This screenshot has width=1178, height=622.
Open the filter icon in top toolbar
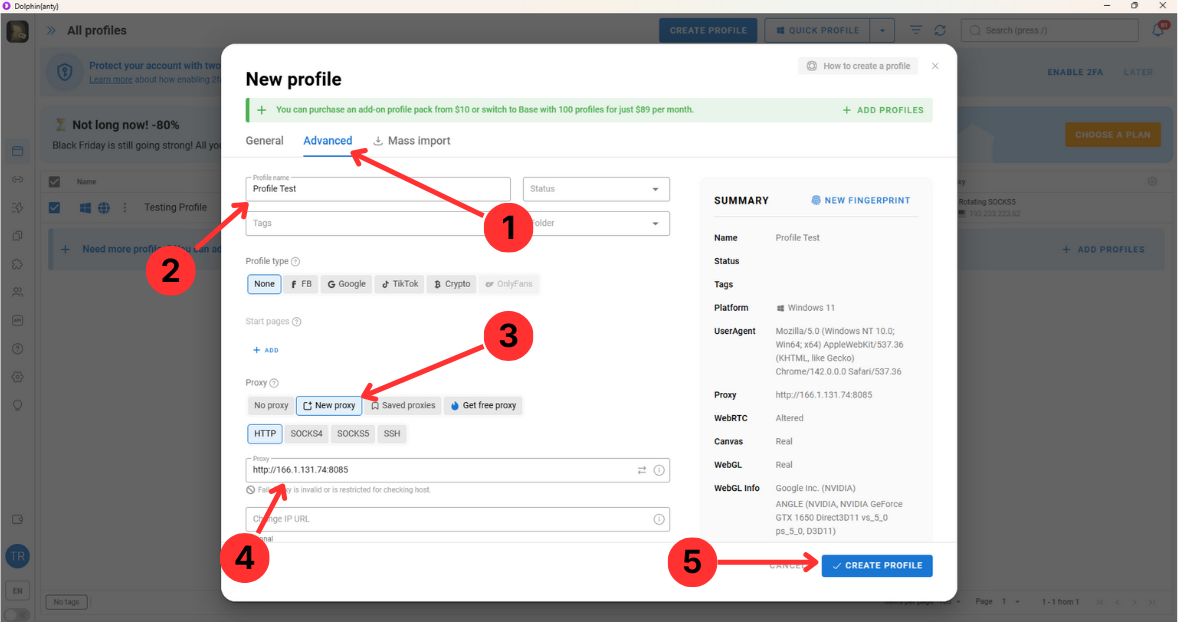tap(916, 30)
